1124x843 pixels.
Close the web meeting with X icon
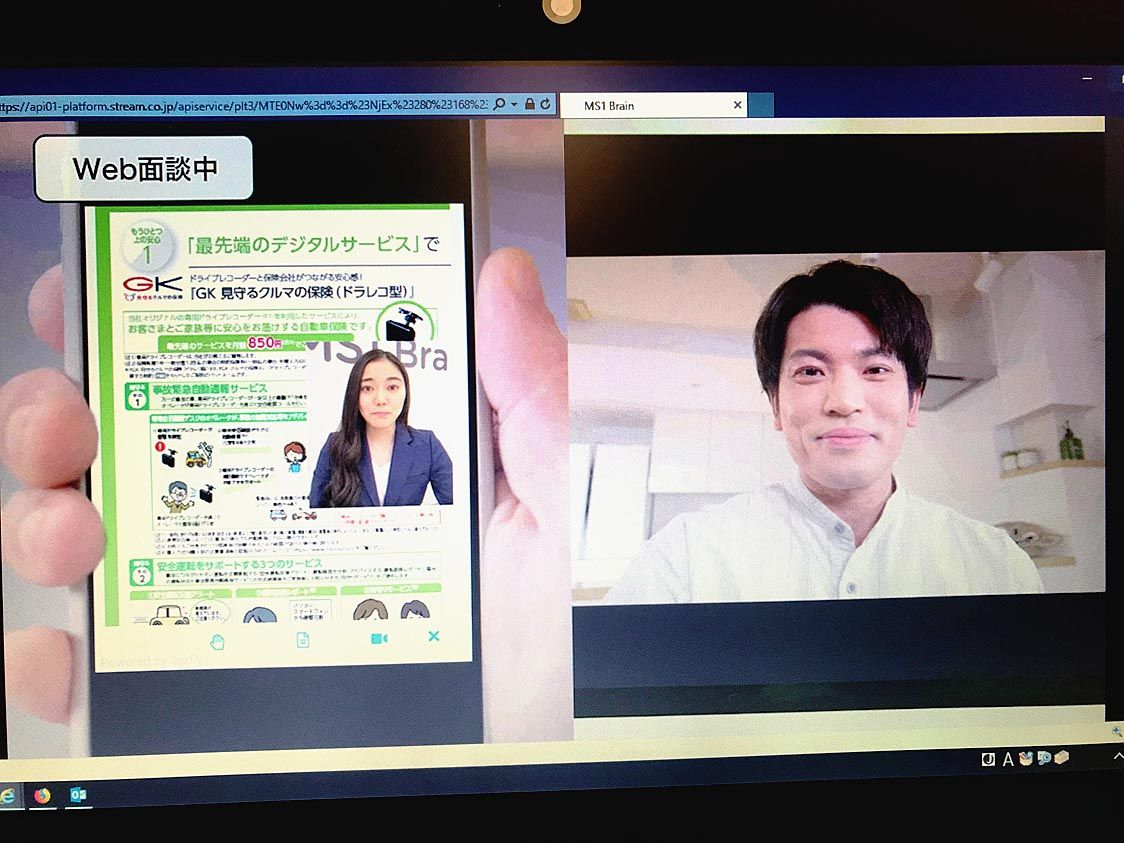tap(433, 636)
